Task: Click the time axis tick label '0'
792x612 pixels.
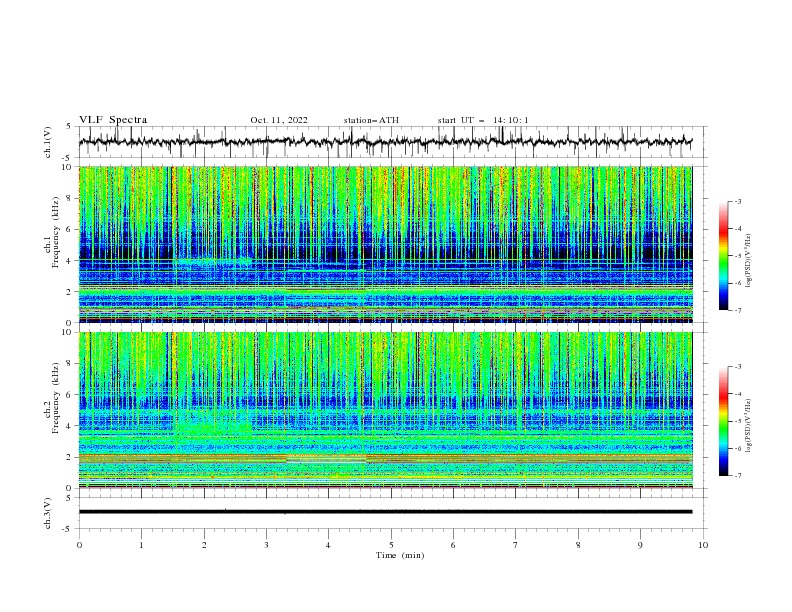Action: click(x=79, y=545)
